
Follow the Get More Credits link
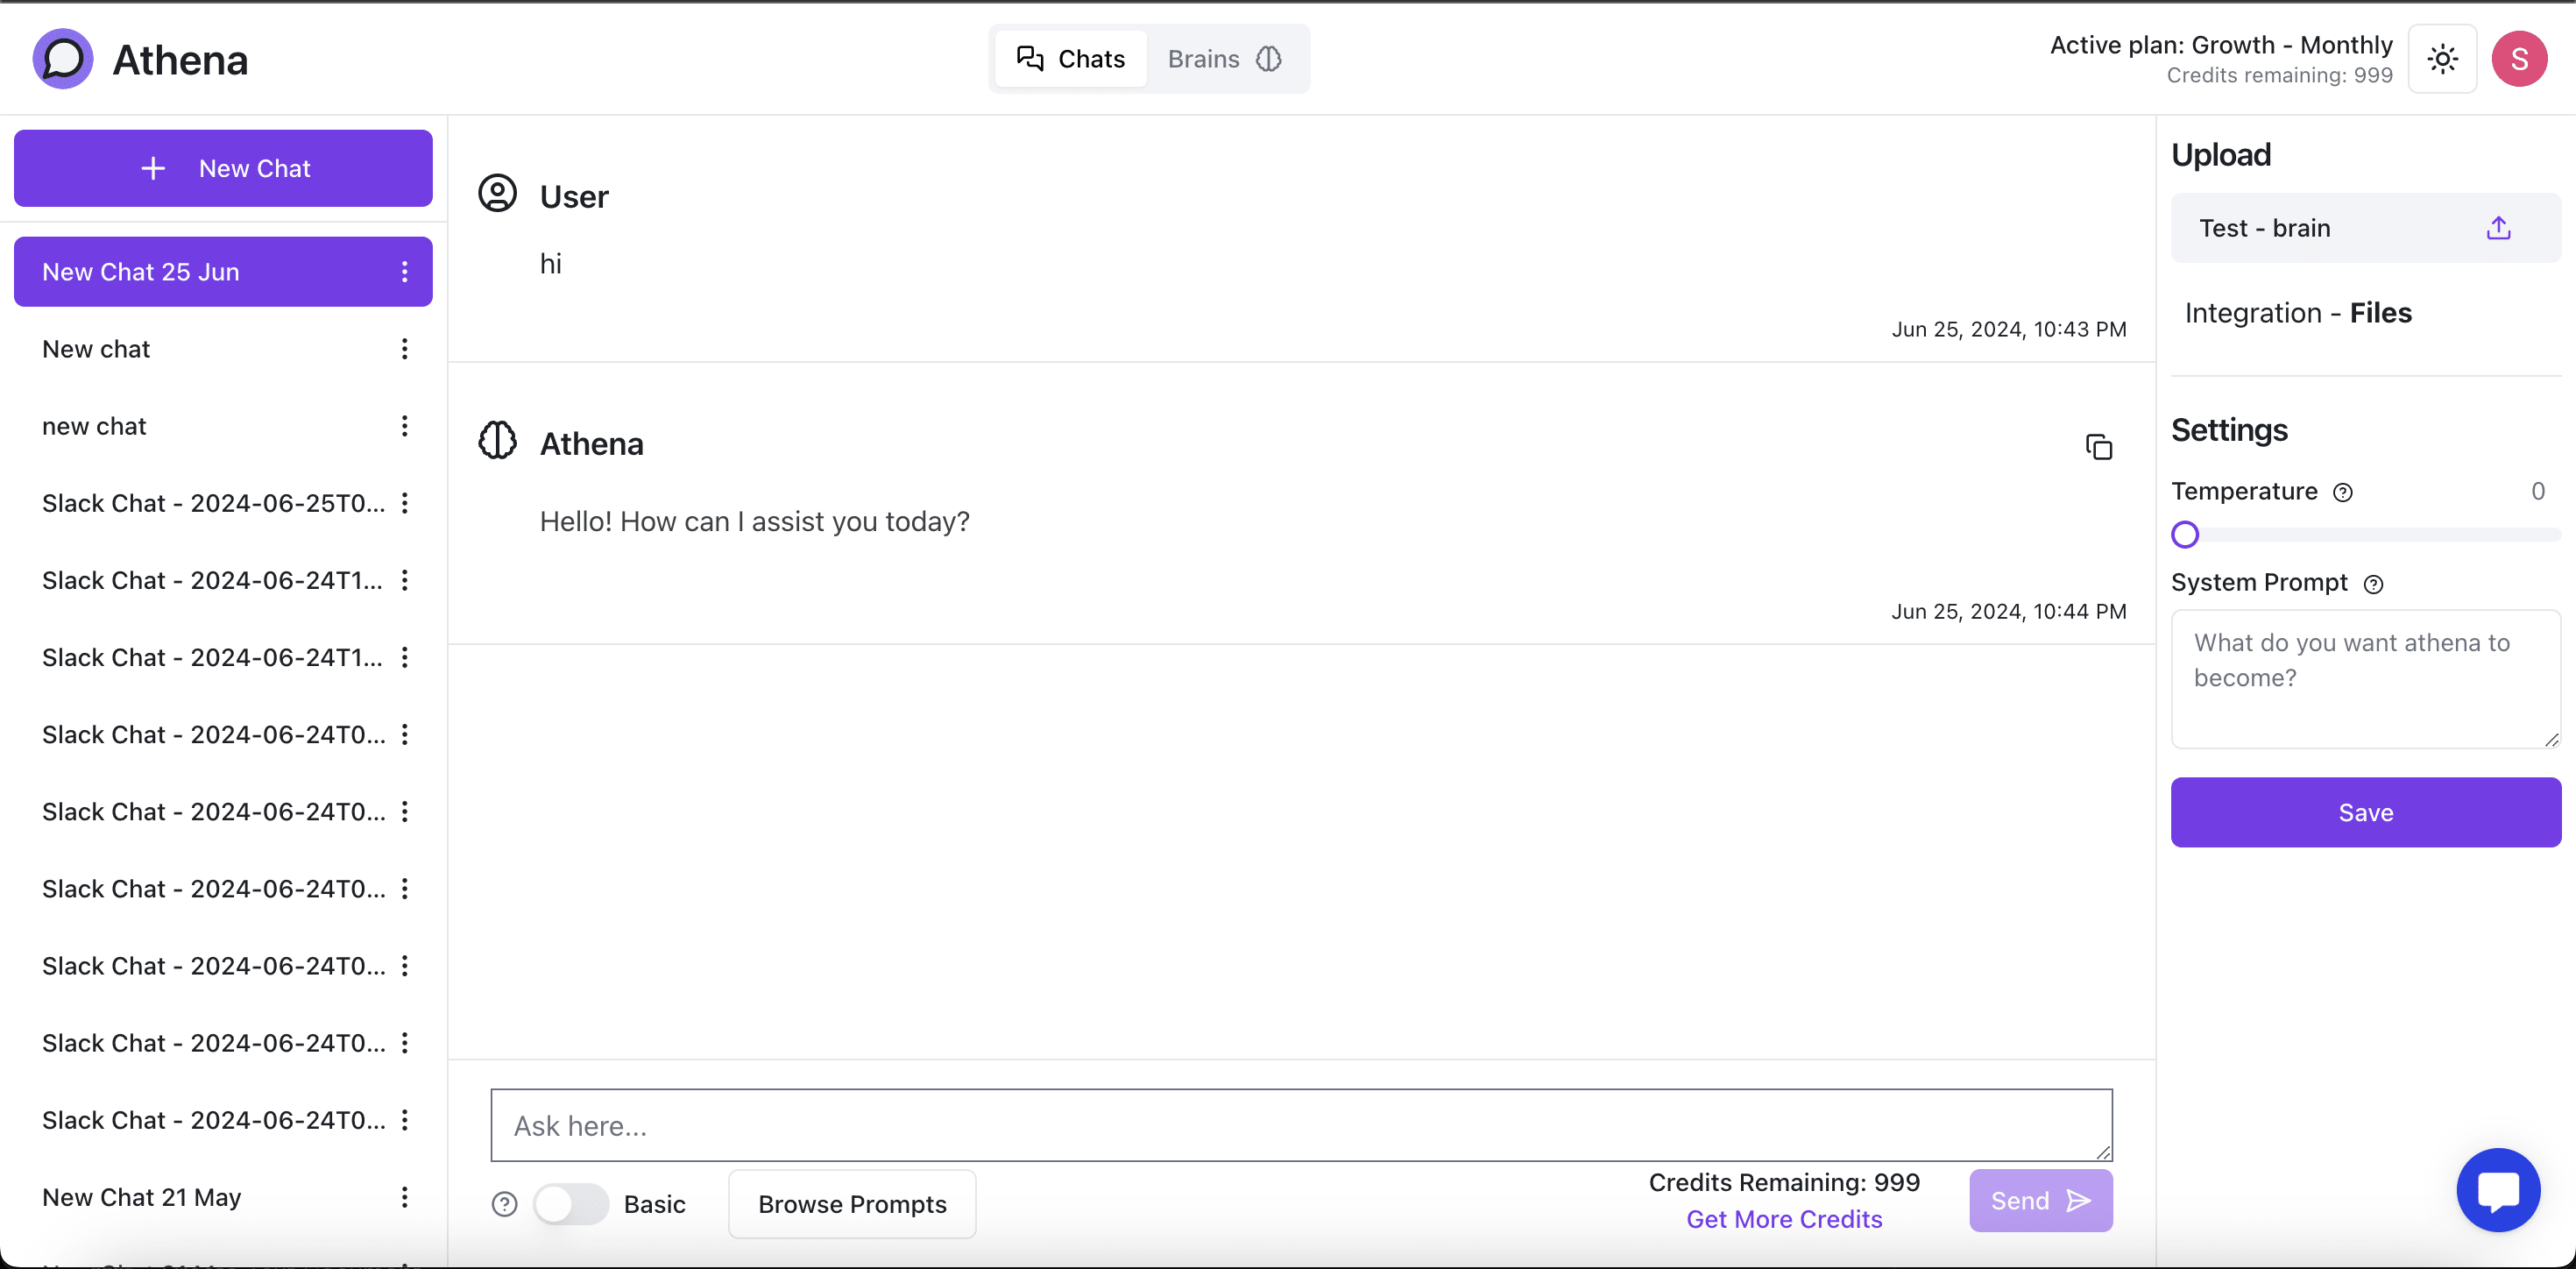coord(1783,1219)
